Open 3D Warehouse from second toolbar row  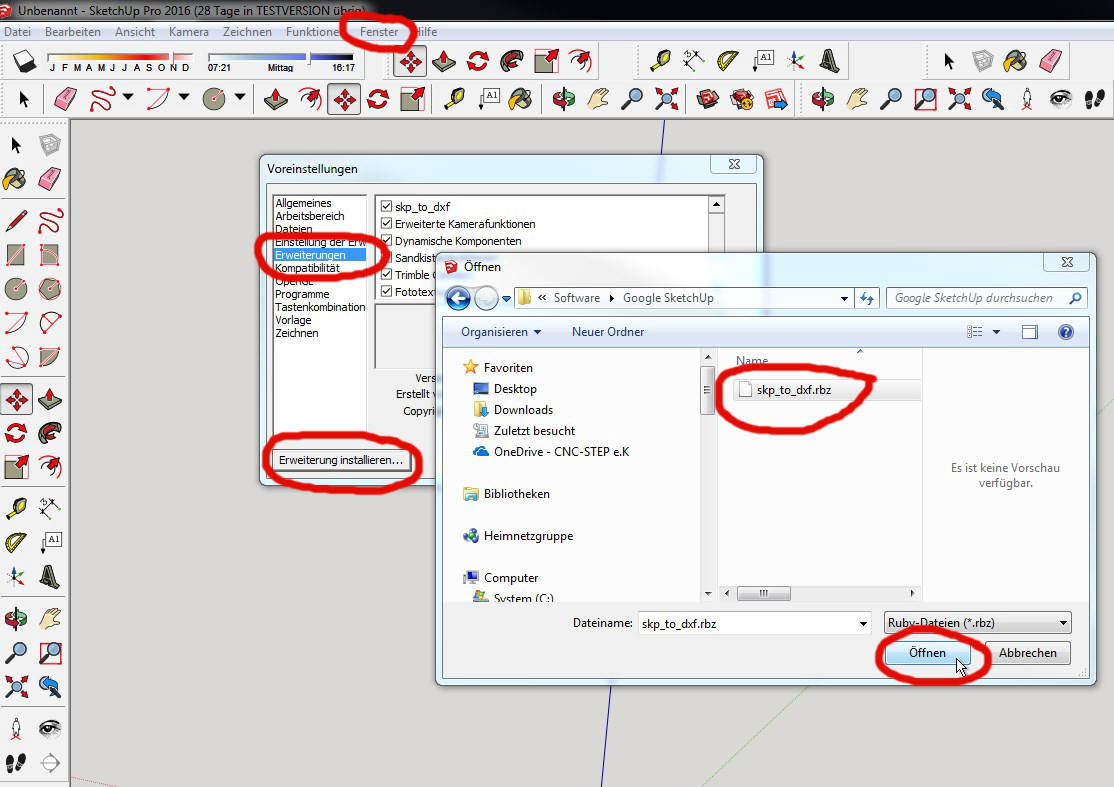point(708,99)
